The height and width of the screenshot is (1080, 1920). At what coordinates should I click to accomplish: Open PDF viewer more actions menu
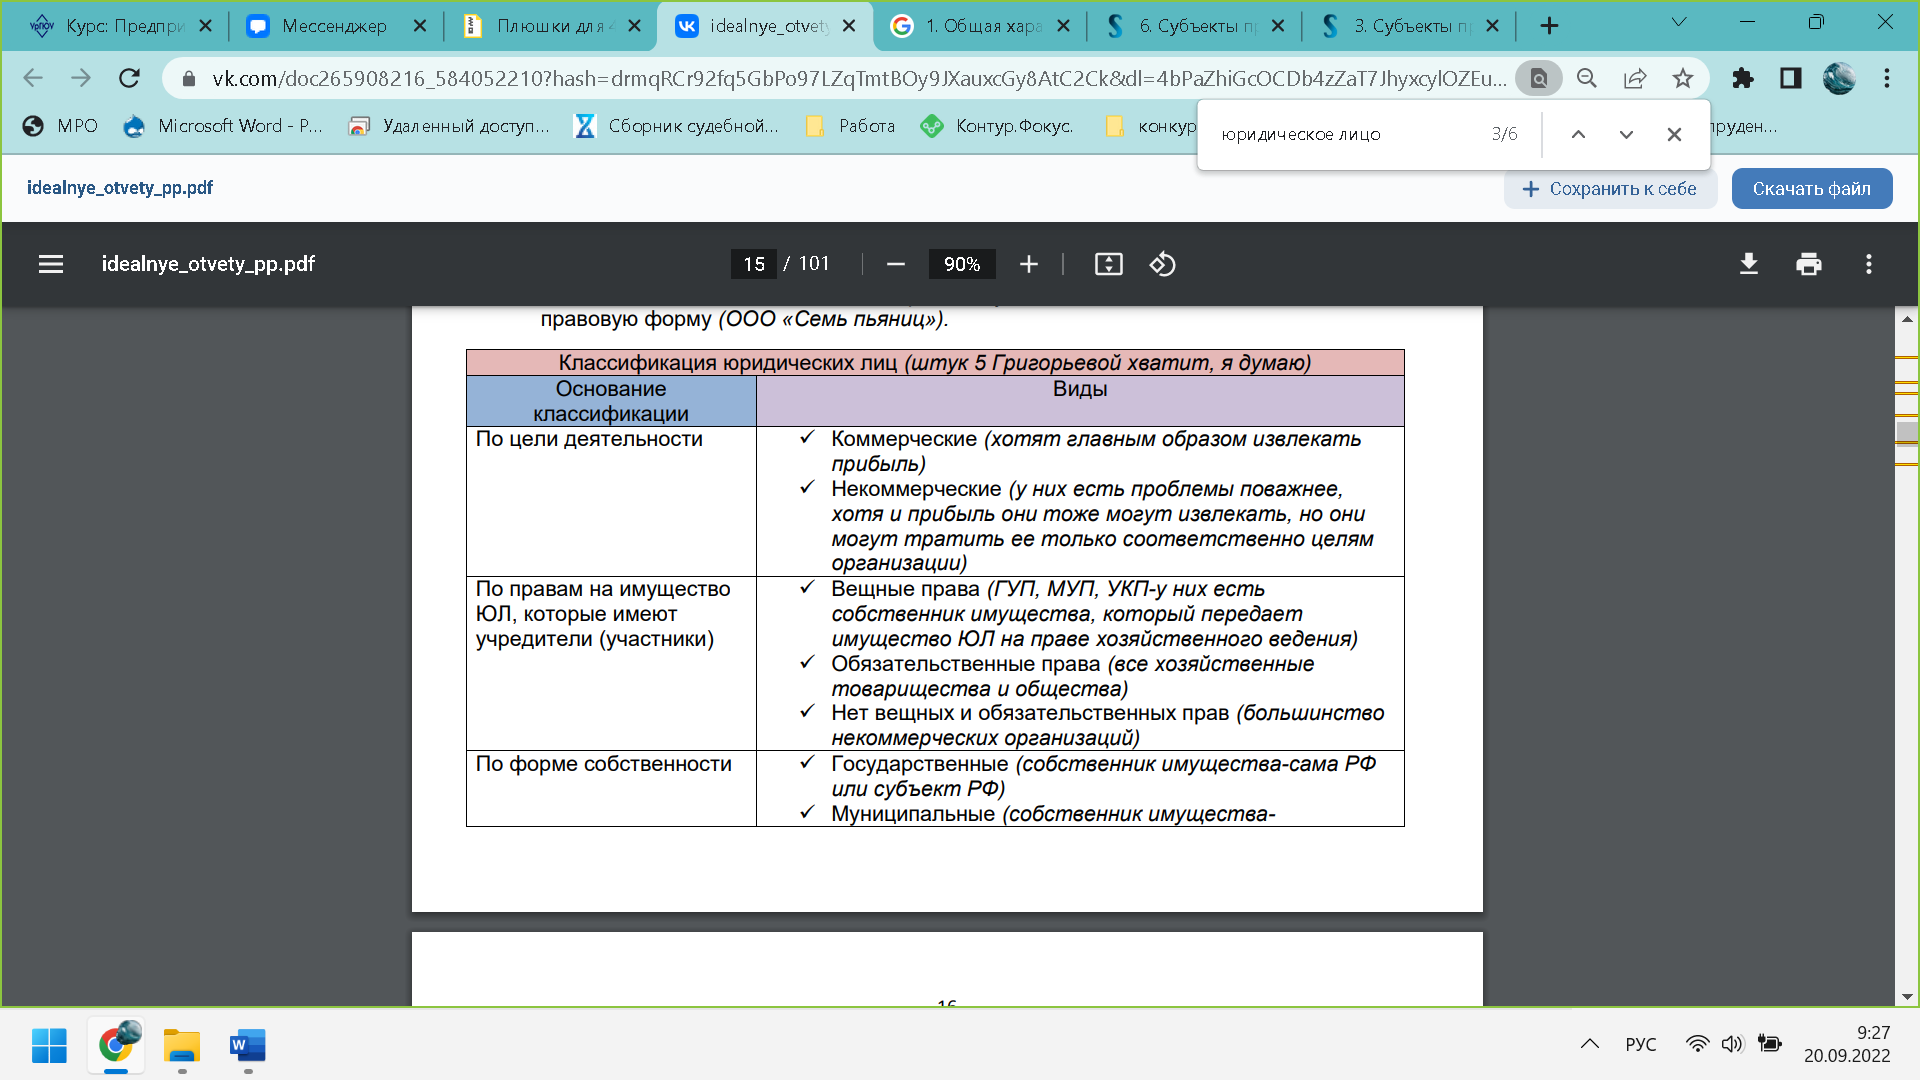click(x=1868, y=264)
